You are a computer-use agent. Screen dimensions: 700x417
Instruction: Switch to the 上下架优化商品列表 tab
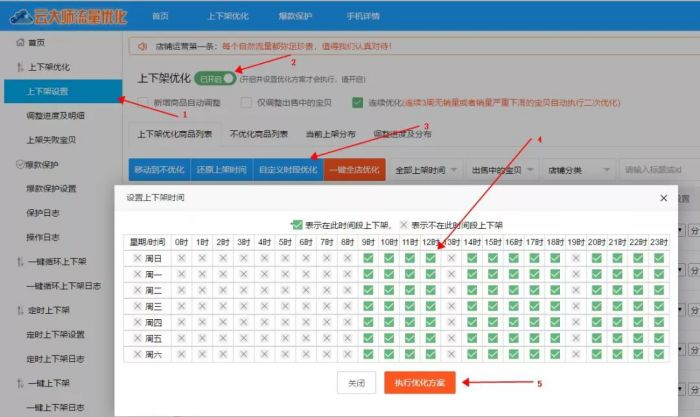click(x=175, y=134)
